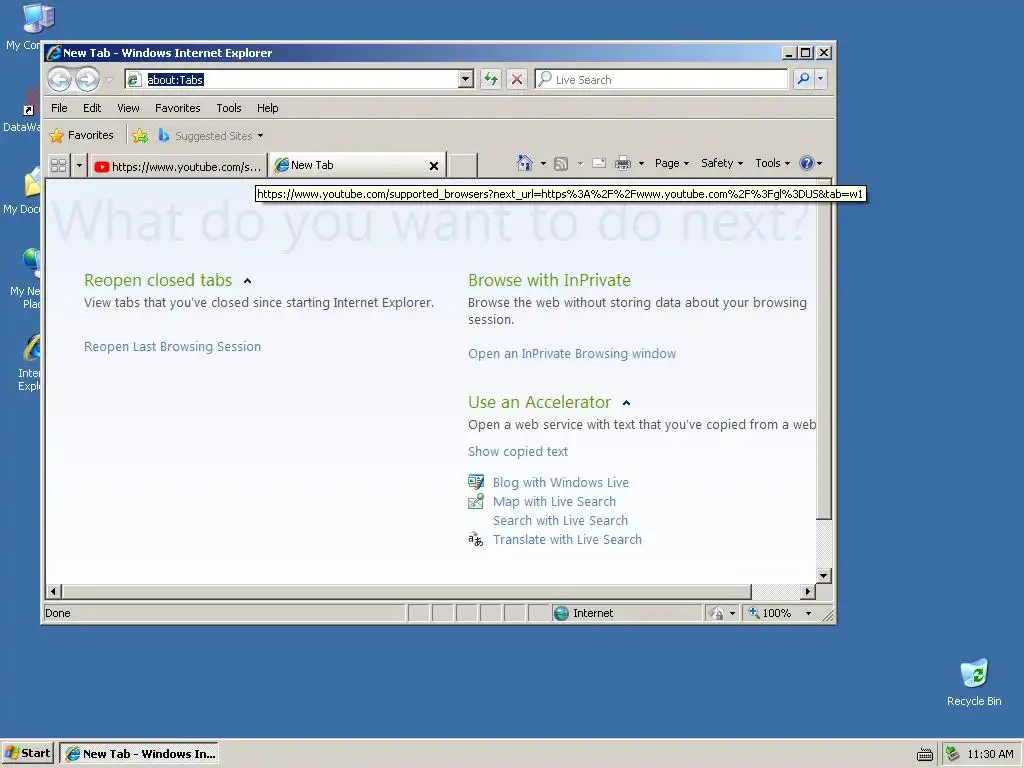The image size is (1024, 768).
Task: Open the Tools menu in menu bar
Action: [229, 108]
